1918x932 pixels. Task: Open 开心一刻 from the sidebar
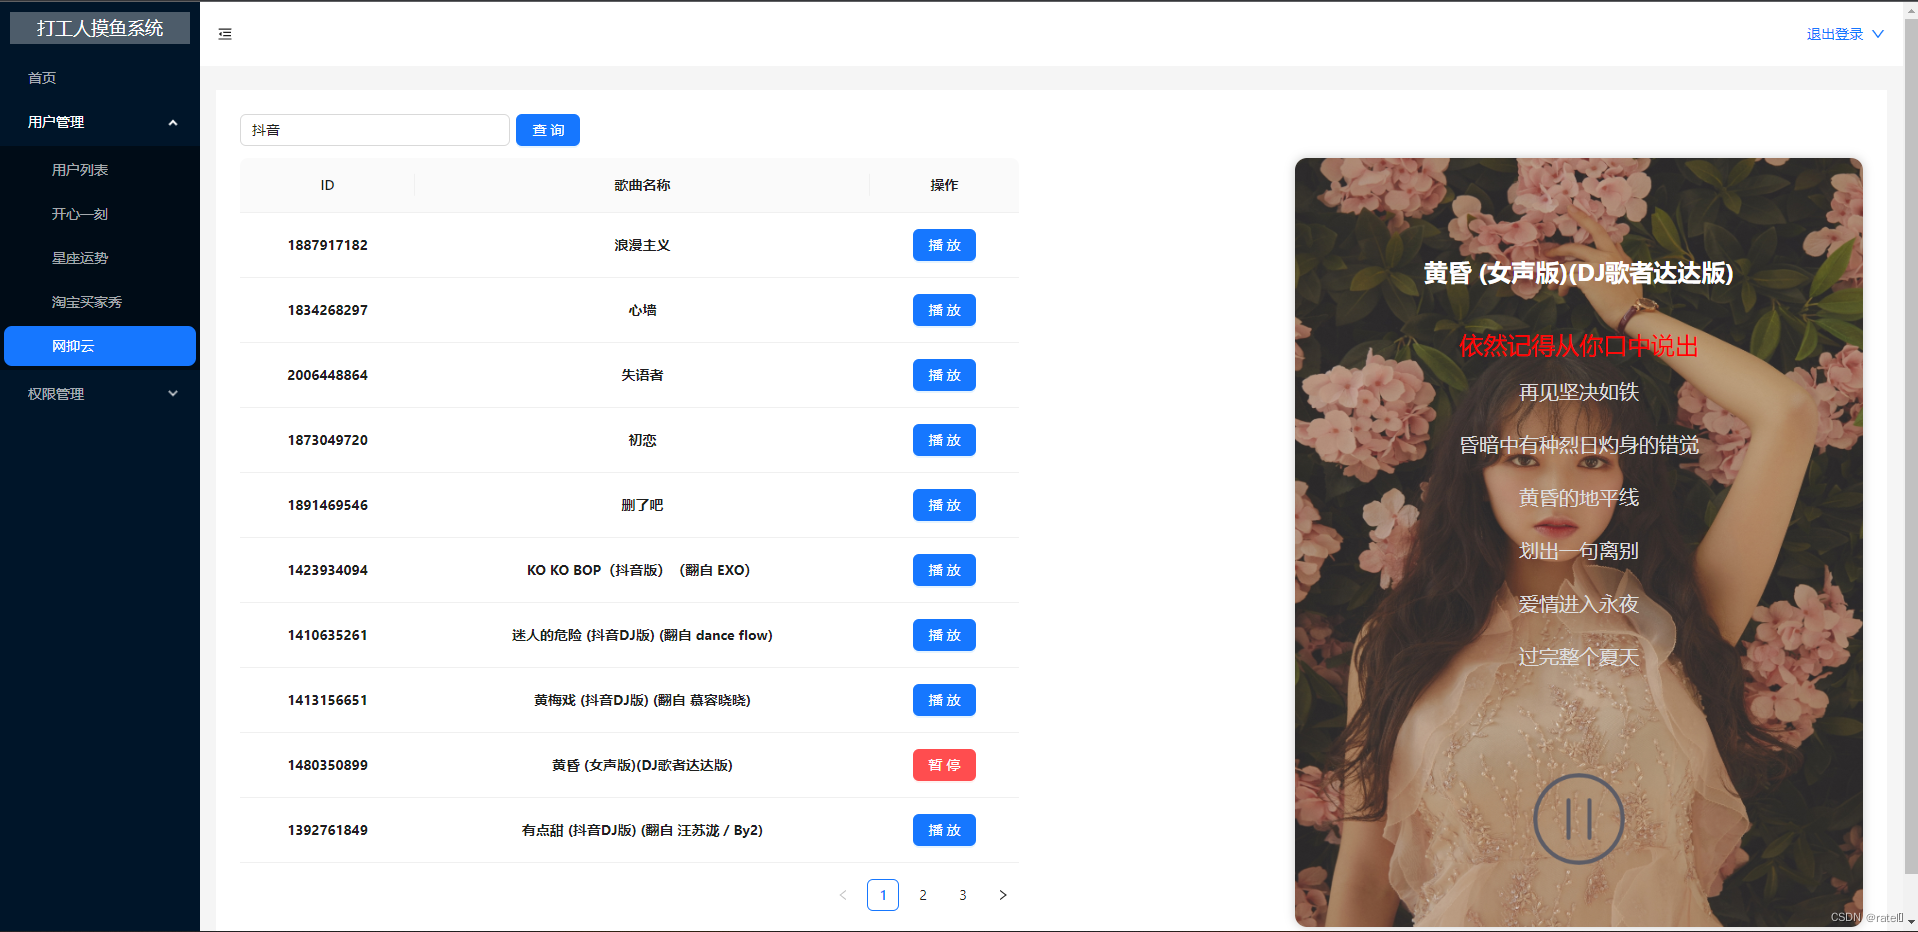point(79,213)
